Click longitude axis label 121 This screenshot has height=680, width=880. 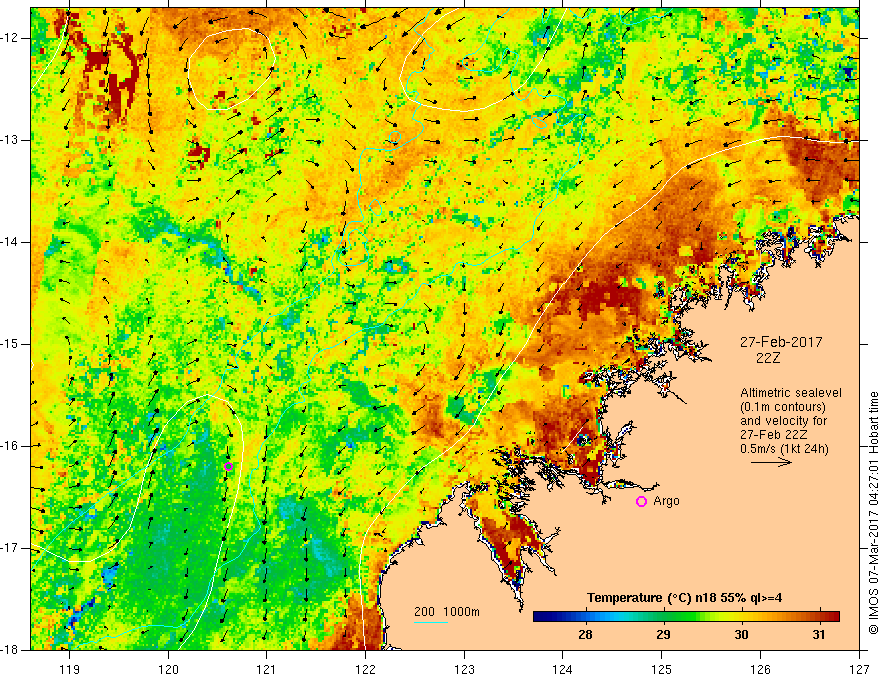[x=267, y=669]
